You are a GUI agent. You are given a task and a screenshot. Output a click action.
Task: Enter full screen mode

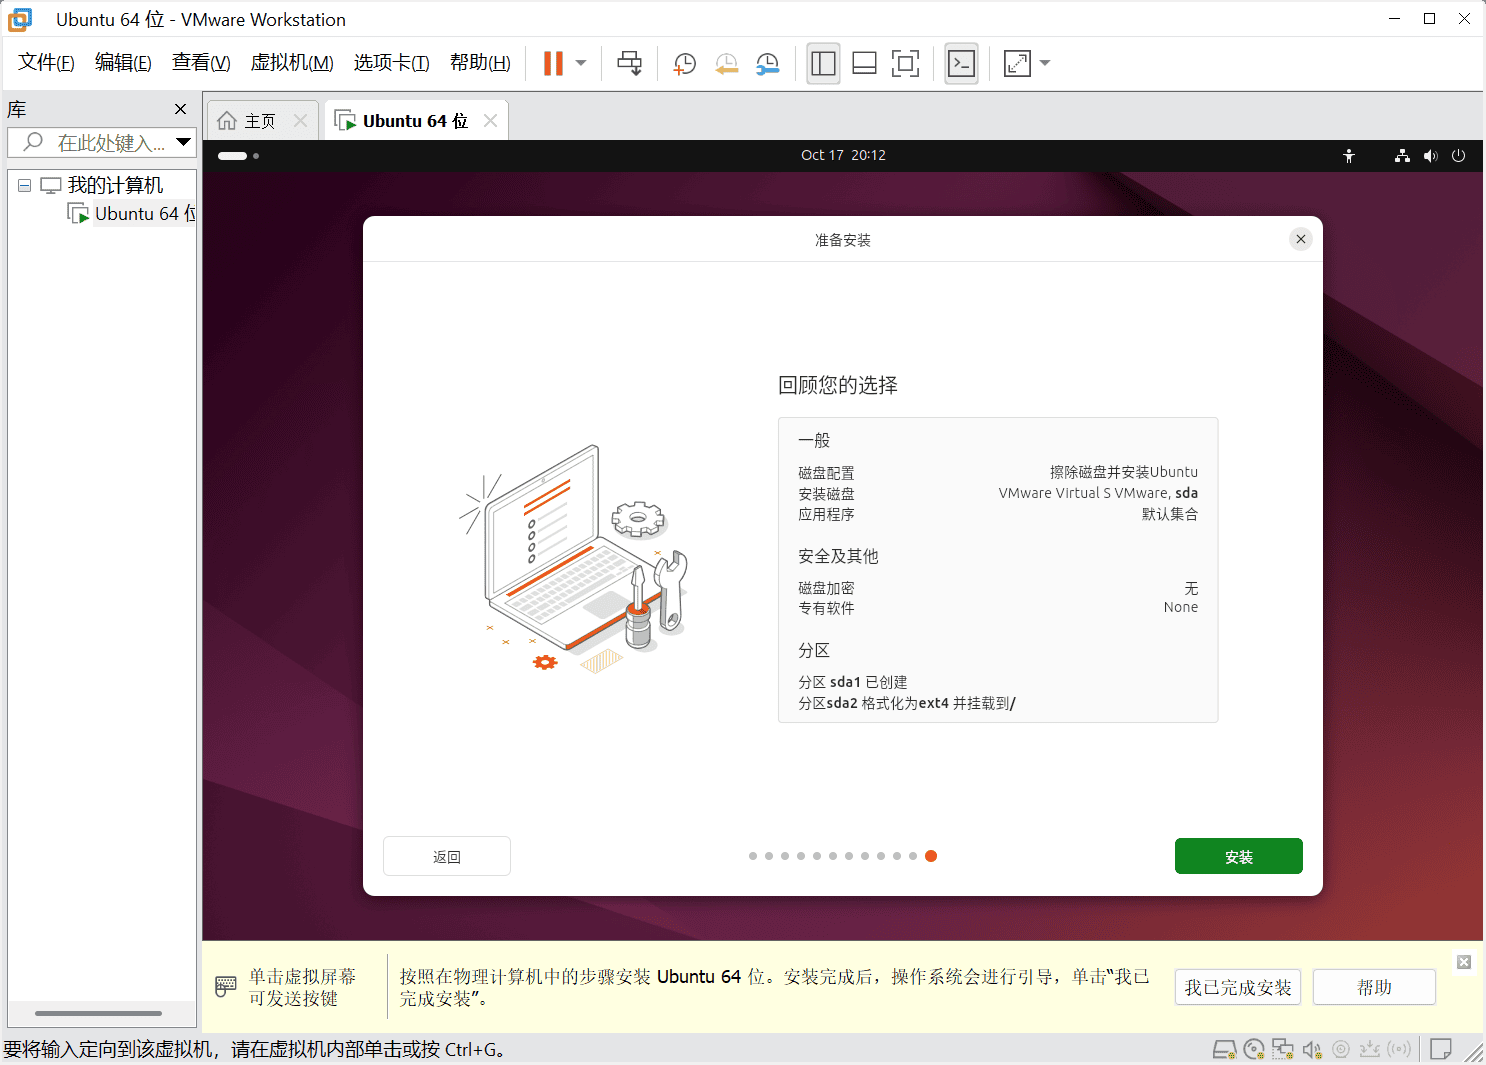pos(905,64)
